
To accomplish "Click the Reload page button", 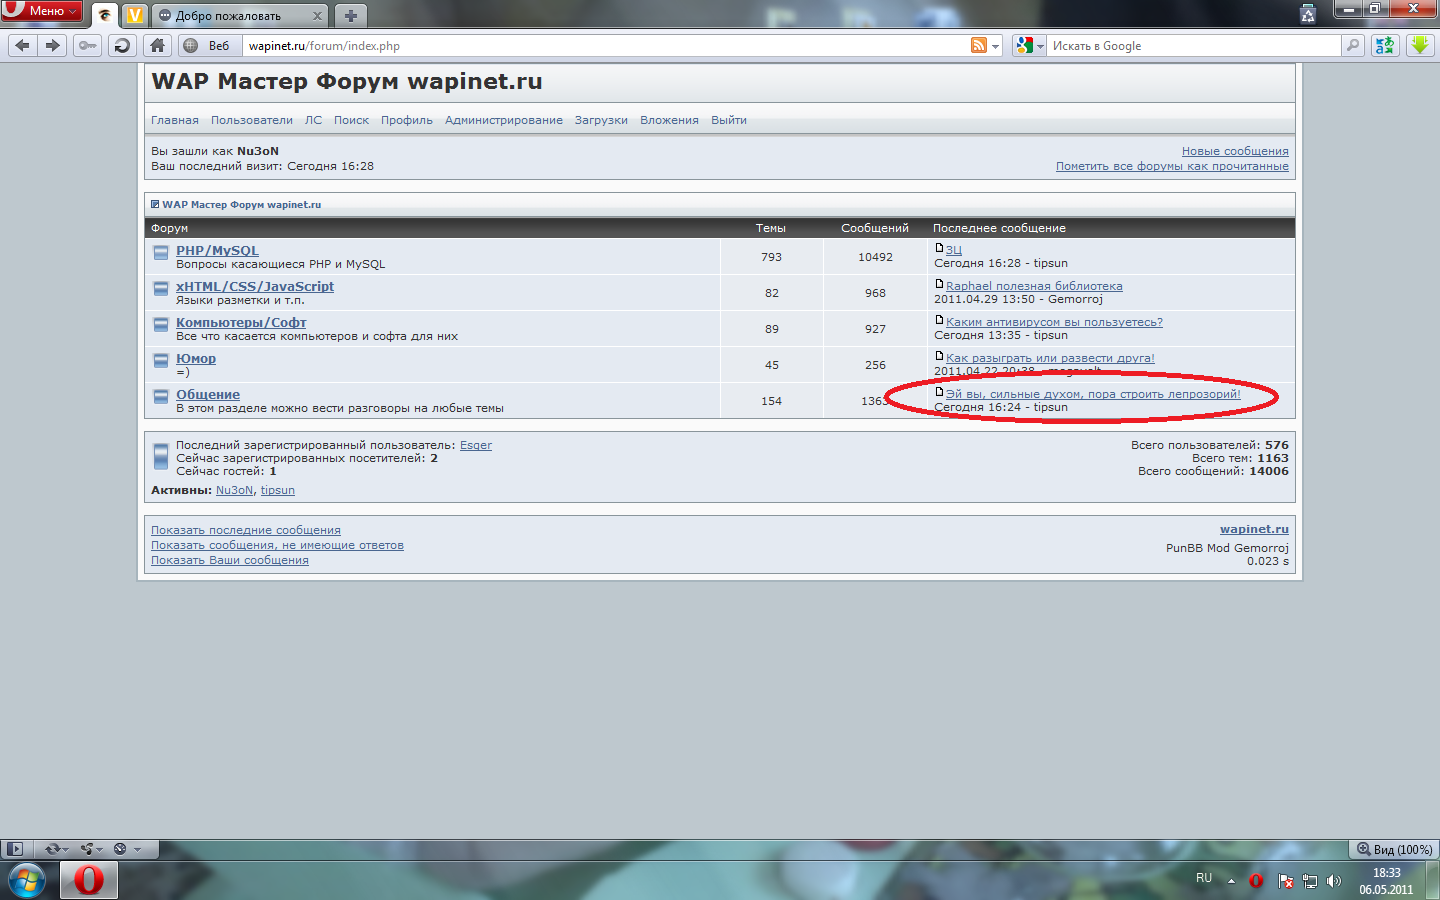I will click(x=122, y=45).
